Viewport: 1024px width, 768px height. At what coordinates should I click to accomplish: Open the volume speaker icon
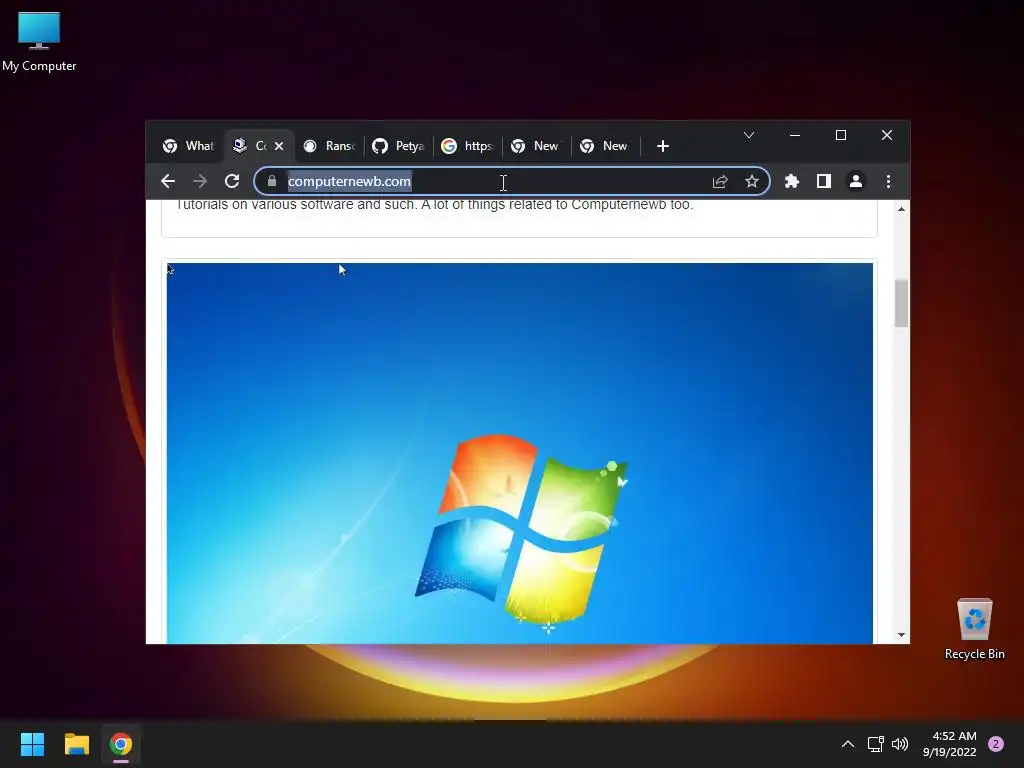pyautogui.click(x=900, y=744)
